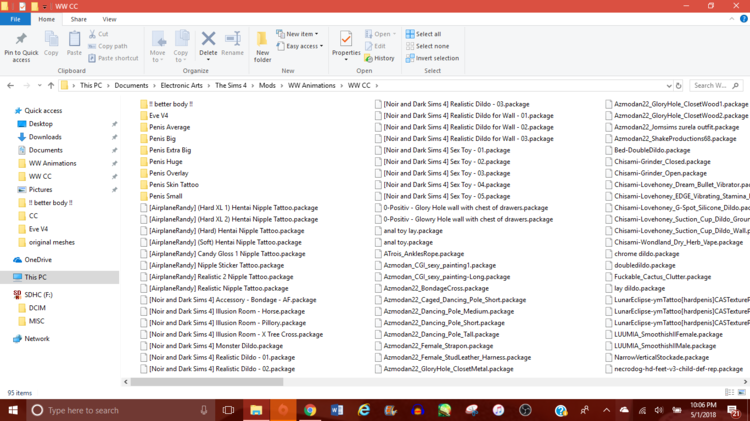750x421 pixels.
Task: Go back with the left arrow
Action: pyautogui.click(x=11, y=86)
